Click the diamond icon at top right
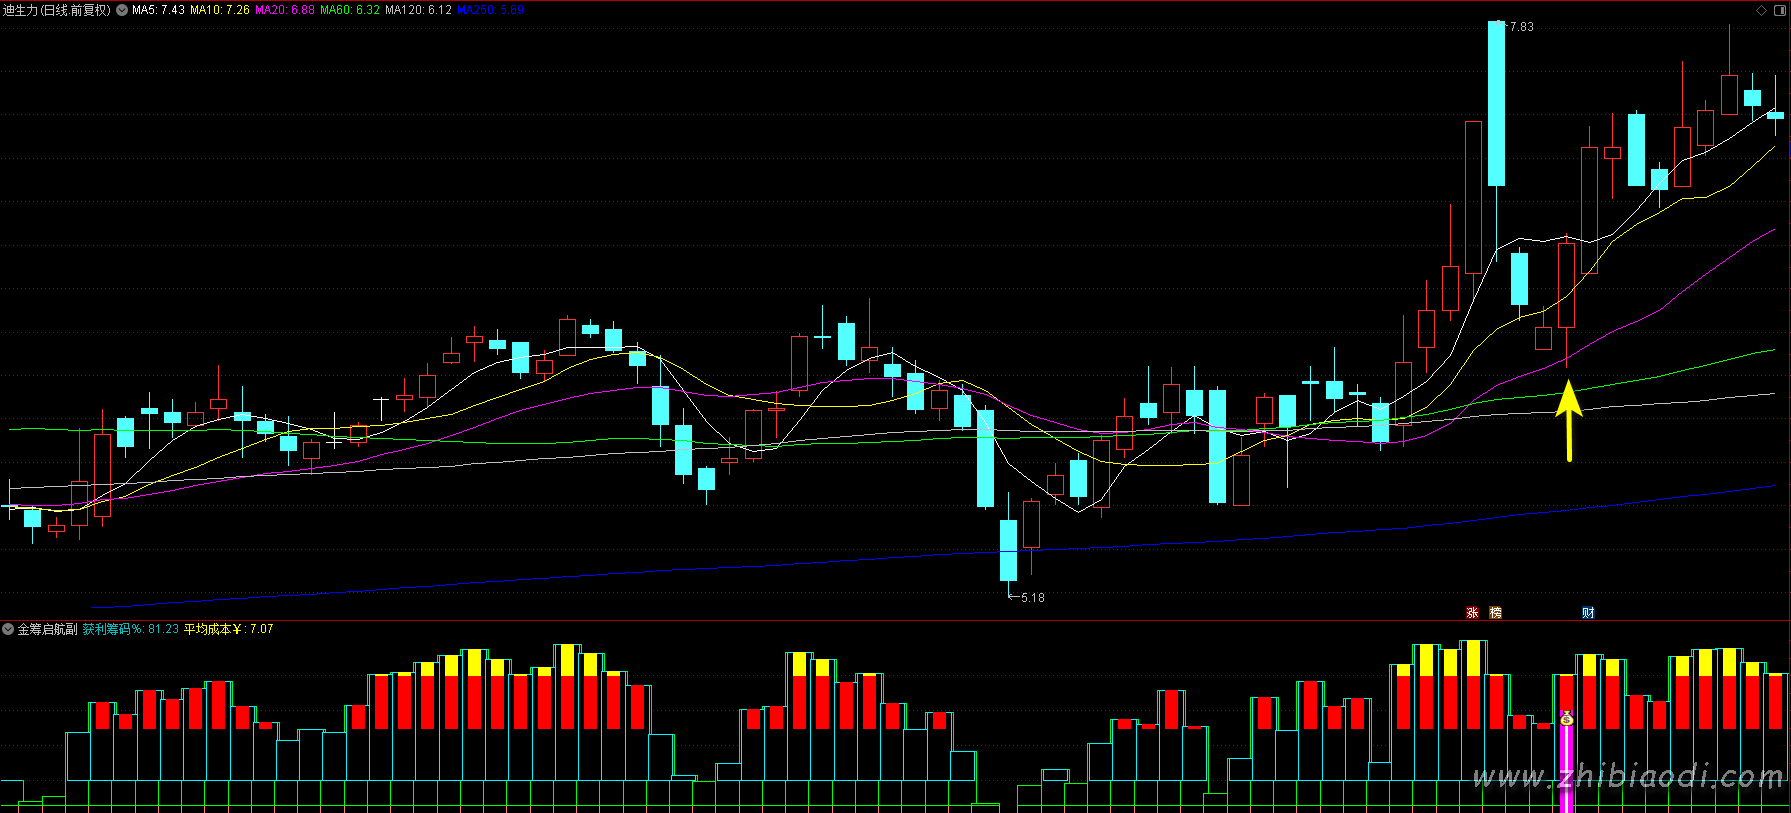Screen dimensions: 1791x813 (x=1762, y=10)
